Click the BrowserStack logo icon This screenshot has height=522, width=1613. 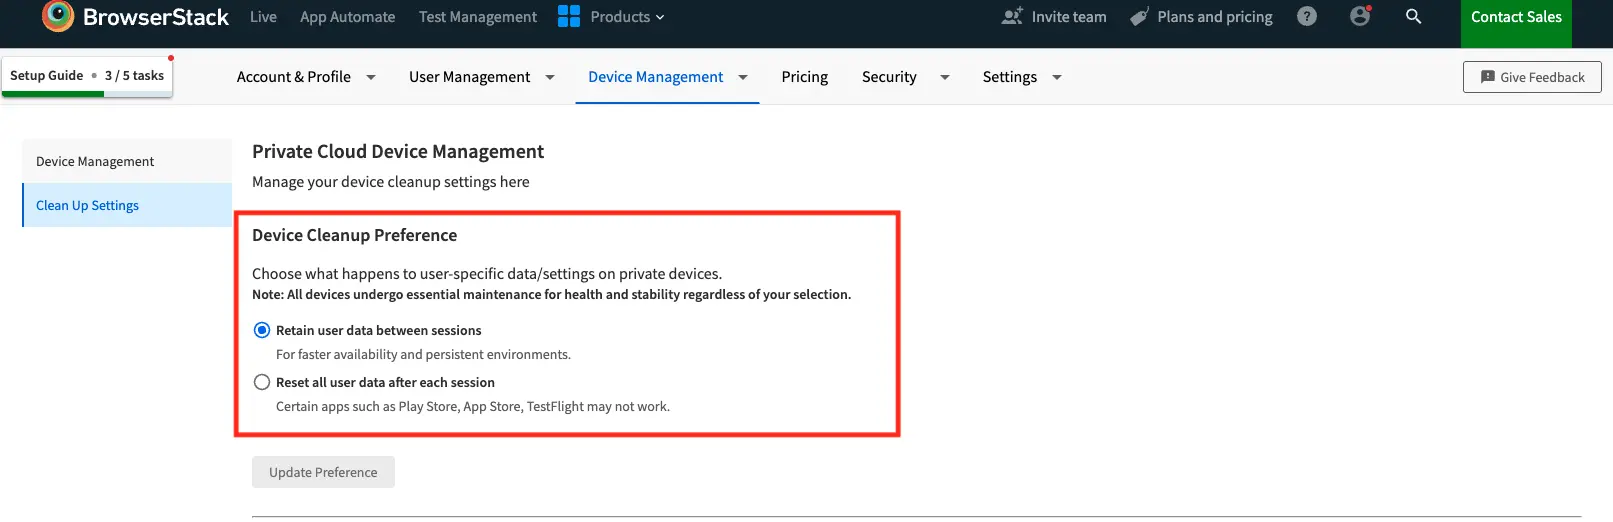tap(58, 15)
